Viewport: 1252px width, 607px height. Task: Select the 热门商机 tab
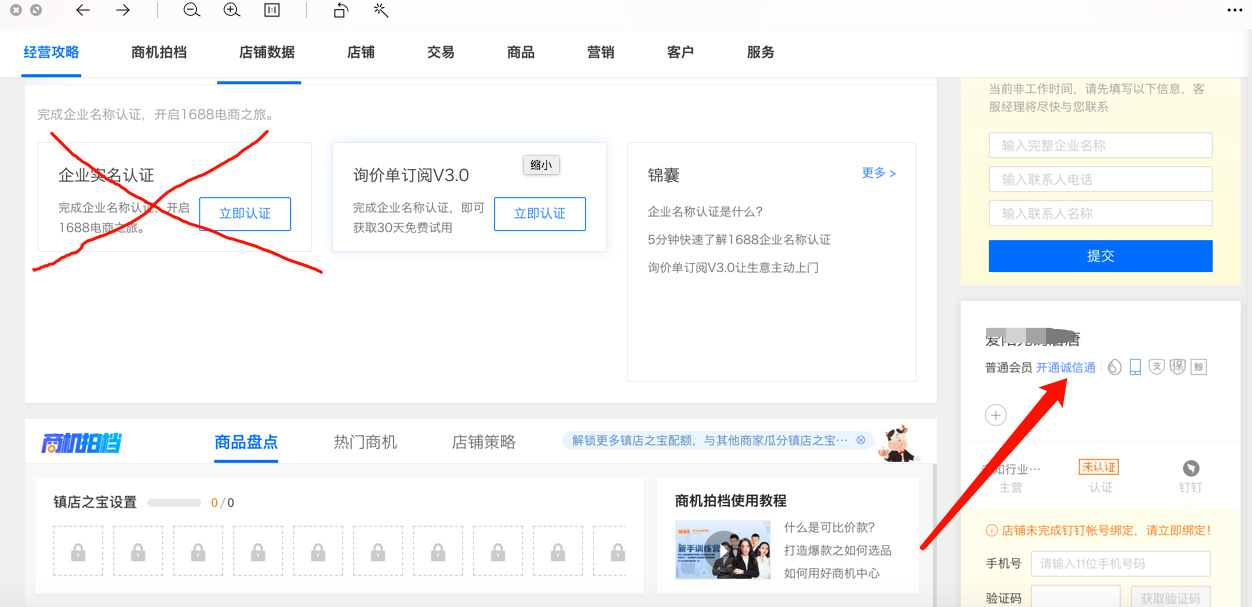[x=365, y=442]
